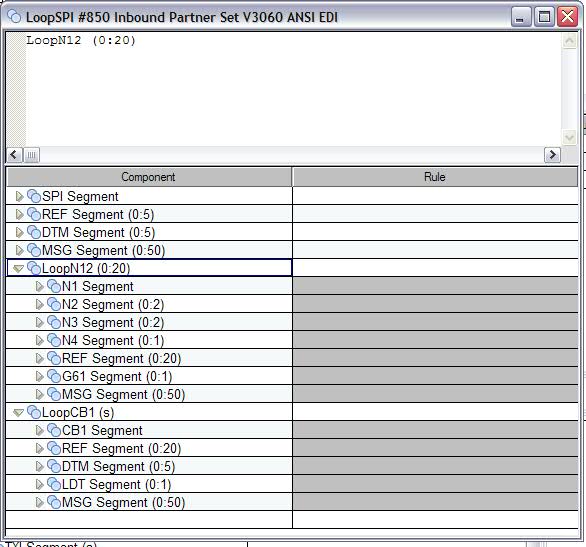This screenshot has height=547, width=586.
Task: Select the top-level DTM Segment (0:5) row
Action: (x=149, y=232)
